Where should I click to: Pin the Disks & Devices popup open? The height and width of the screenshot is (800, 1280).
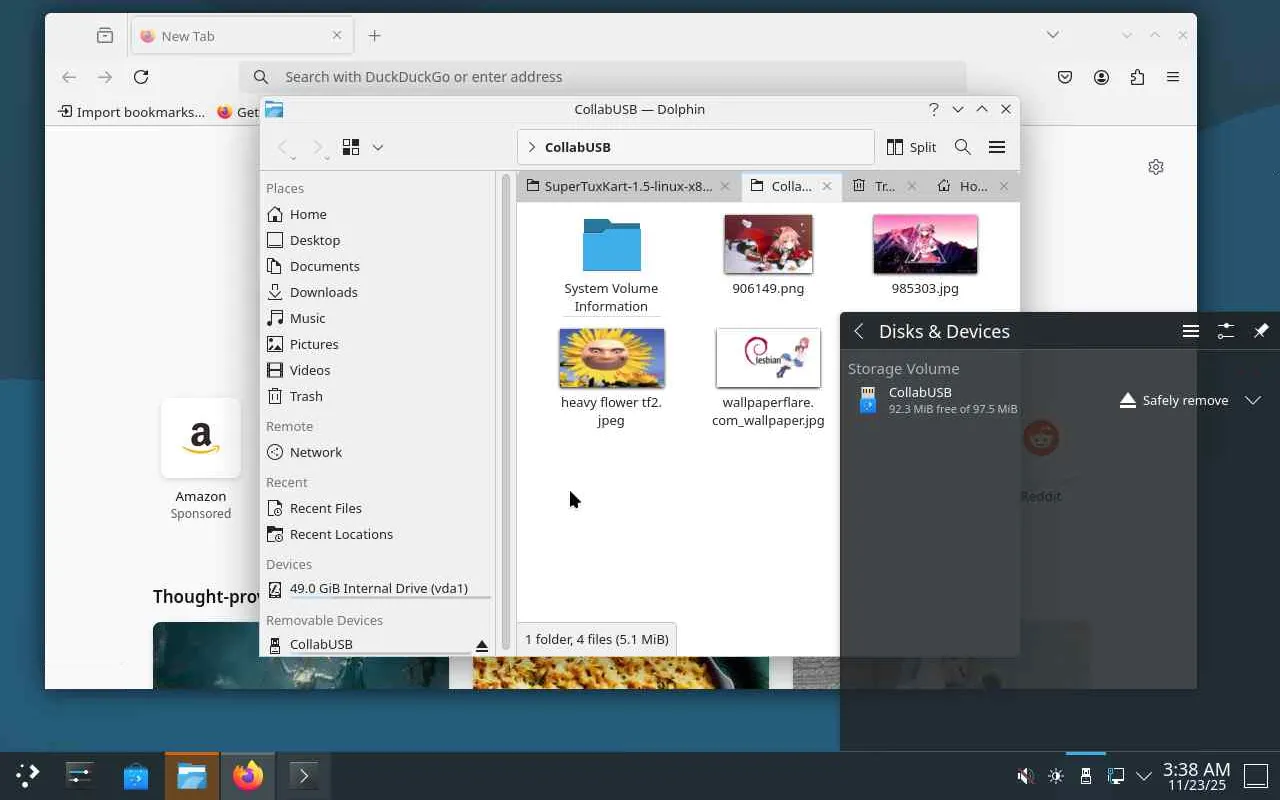point(1261,331)
